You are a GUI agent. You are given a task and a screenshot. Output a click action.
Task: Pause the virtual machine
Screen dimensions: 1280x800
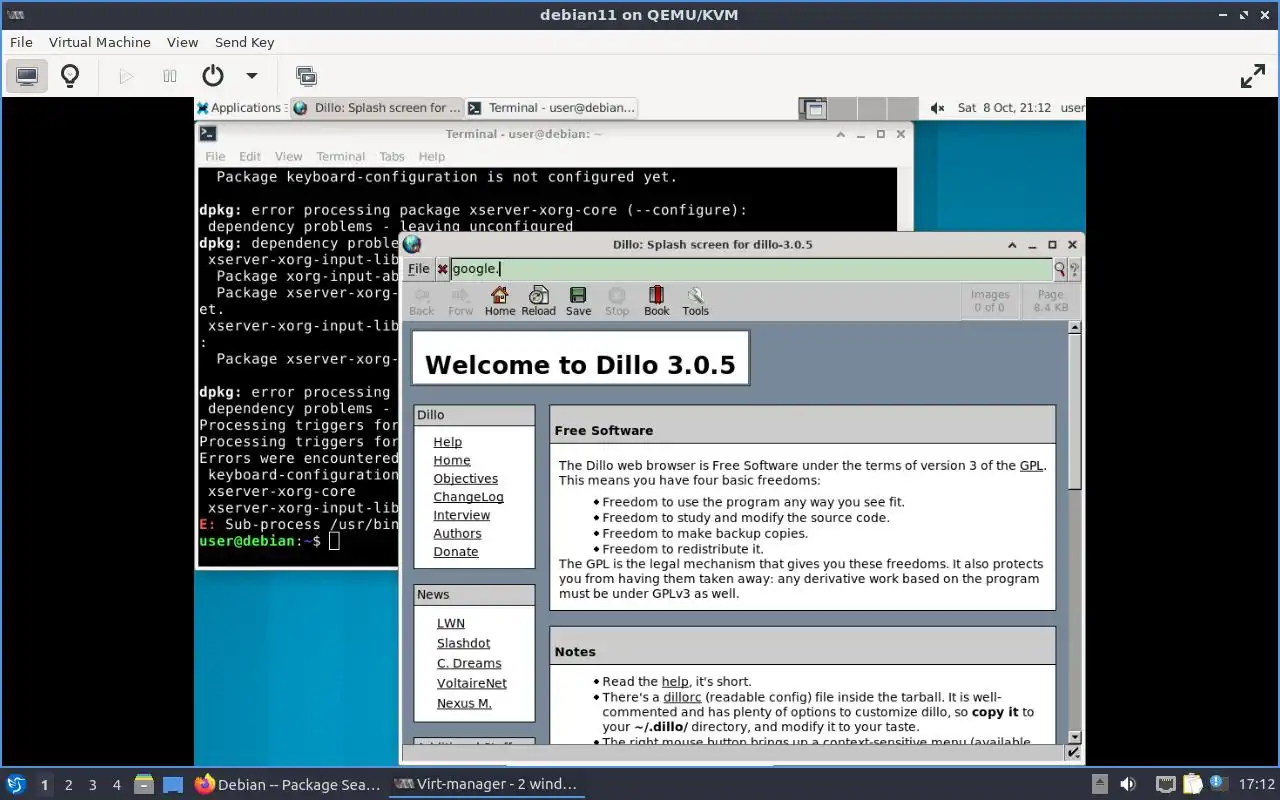(x=170, y=76)
